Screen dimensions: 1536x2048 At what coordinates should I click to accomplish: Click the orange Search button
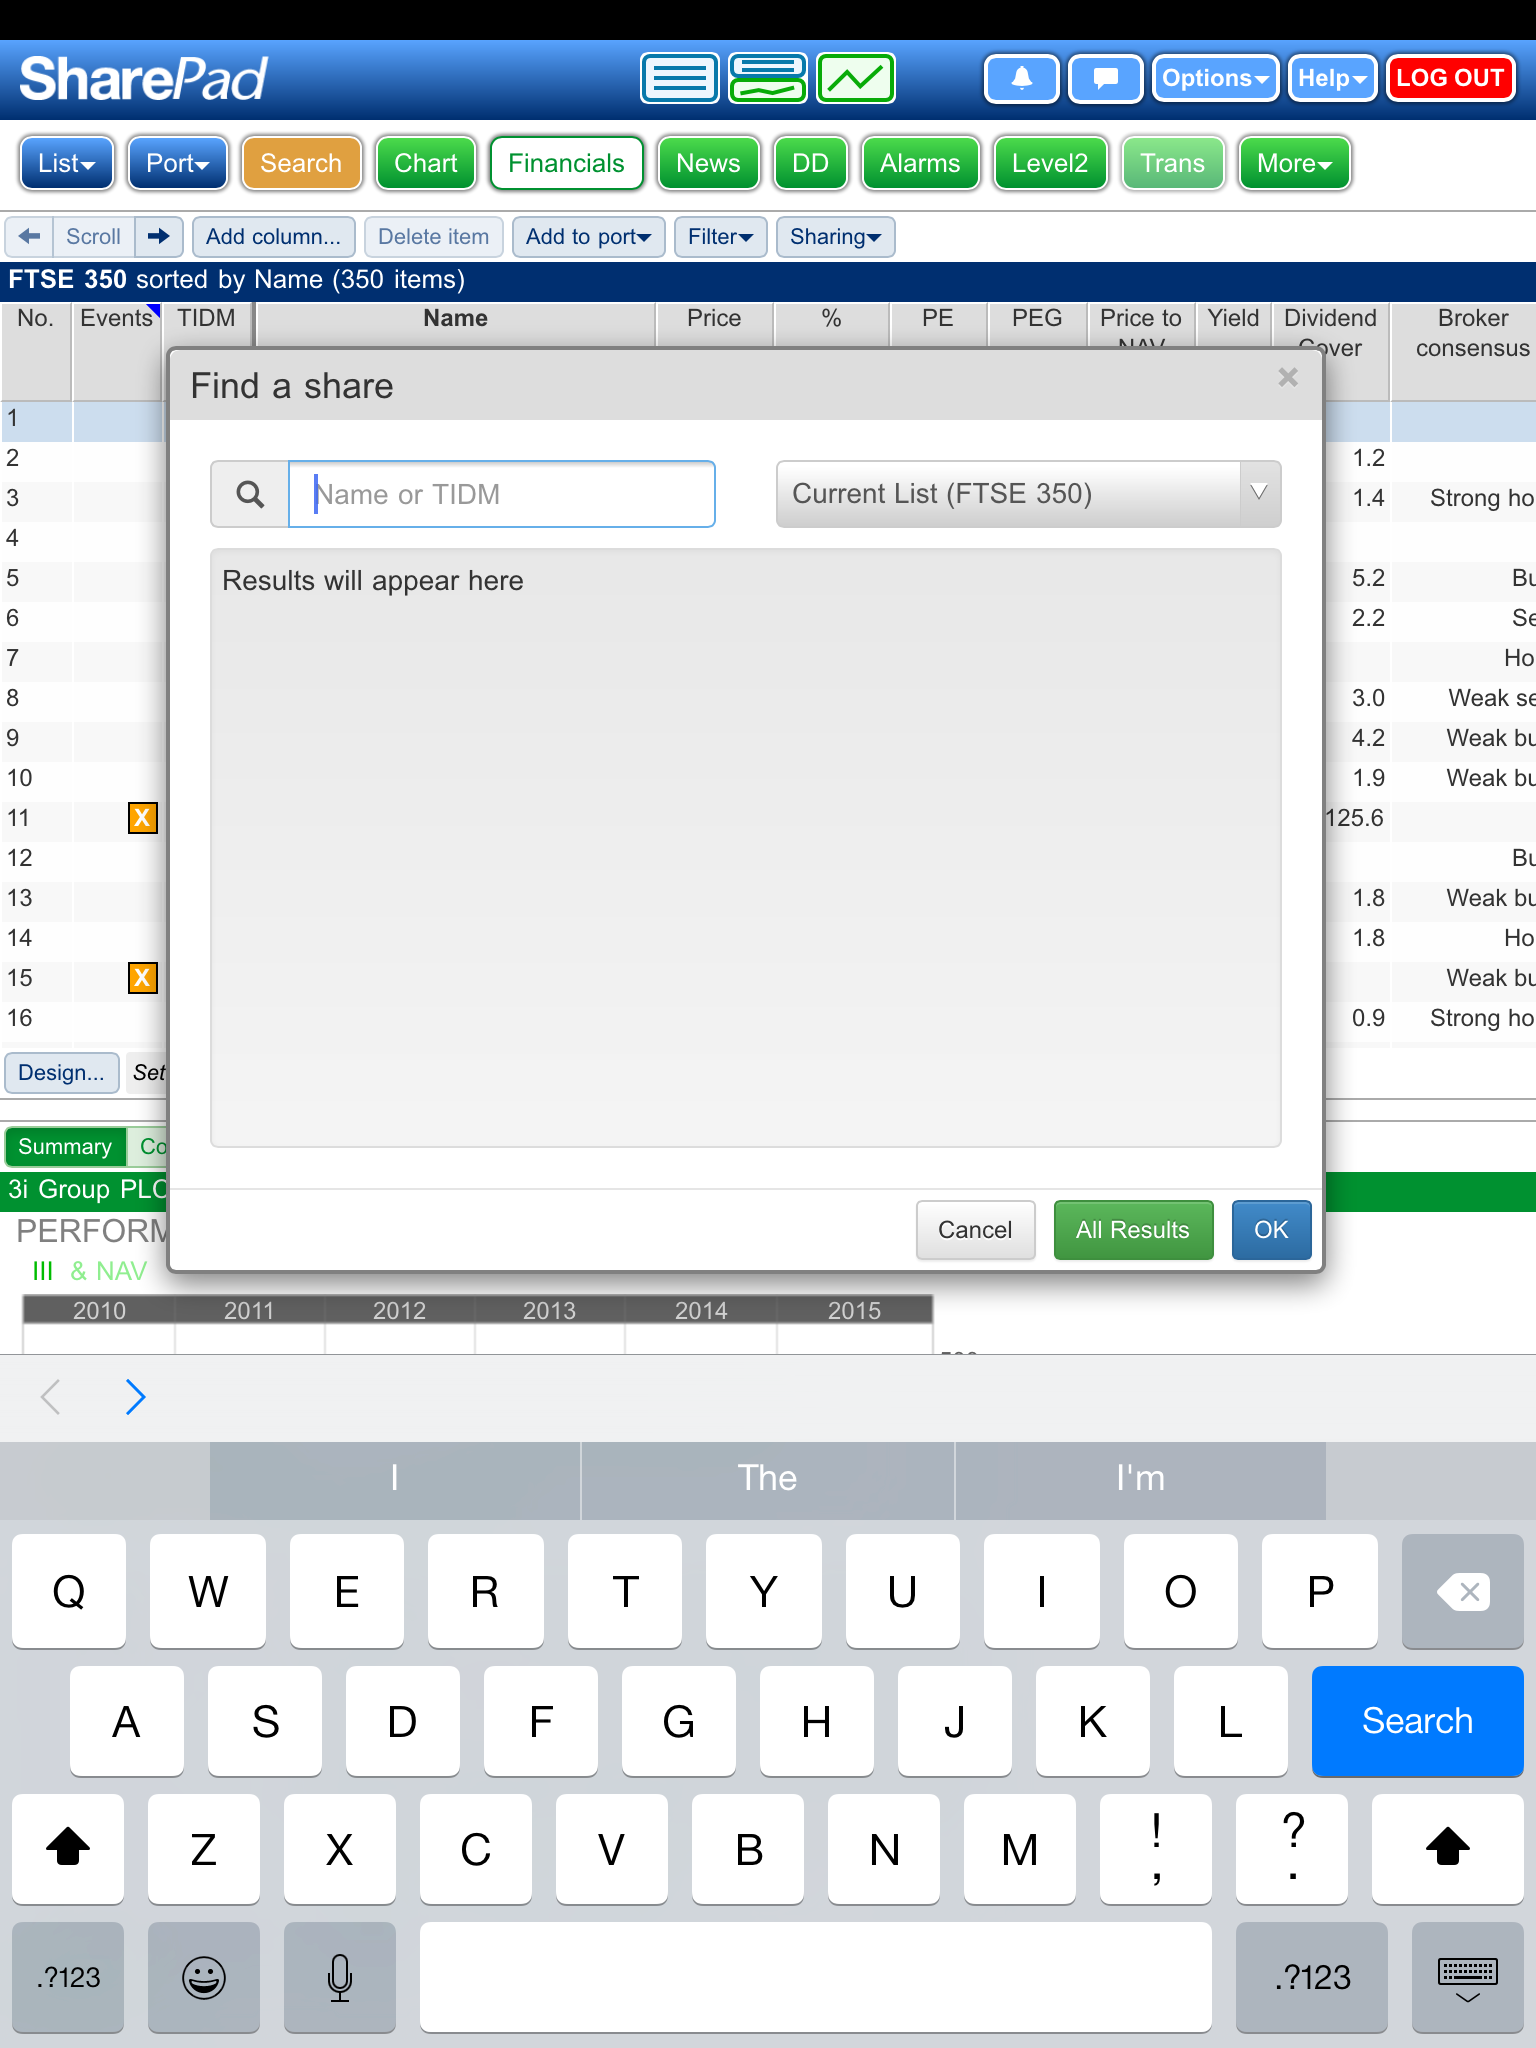click(301, 163)
